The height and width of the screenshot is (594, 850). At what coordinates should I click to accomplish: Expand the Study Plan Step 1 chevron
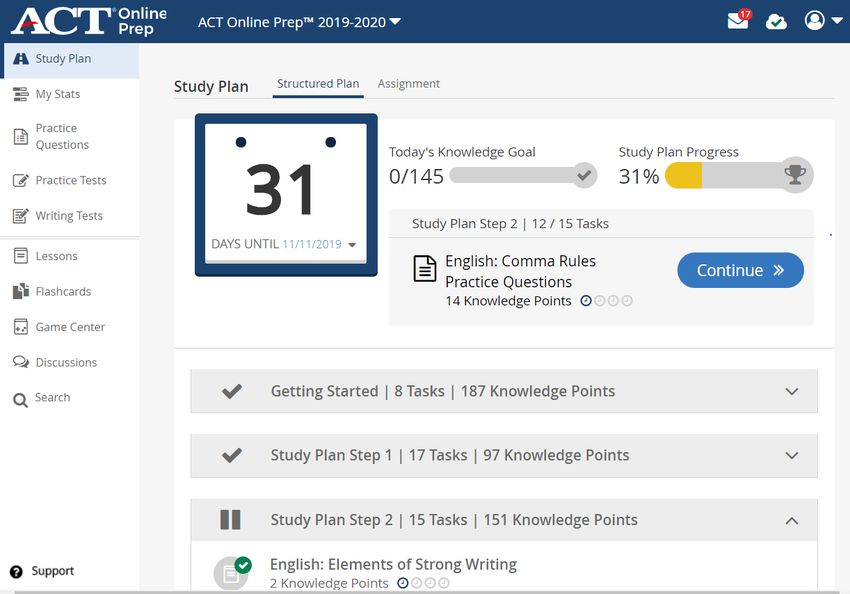coord(792,455)
